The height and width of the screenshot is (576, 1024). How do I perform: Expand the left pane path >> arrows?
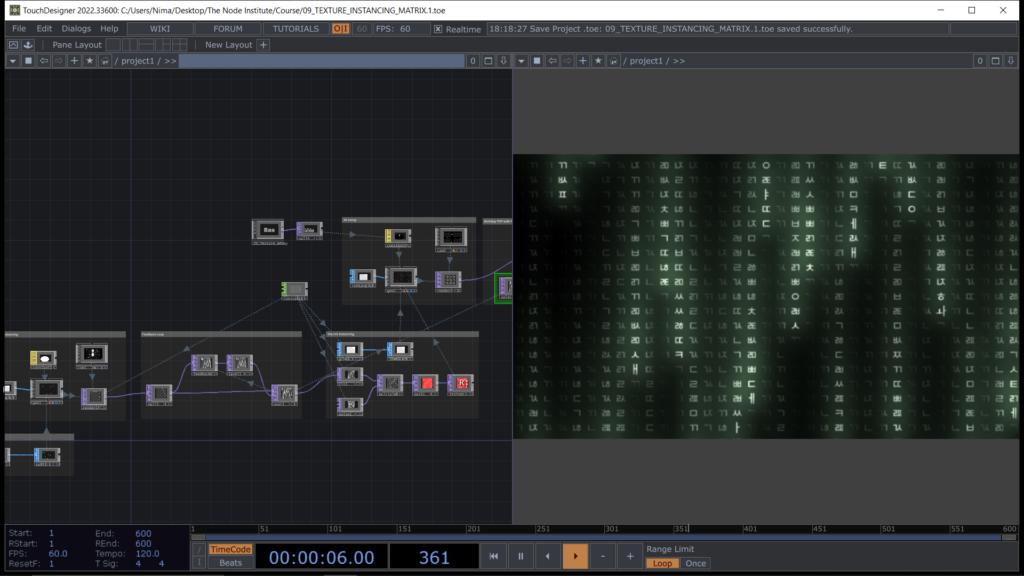tap(170, 61)
